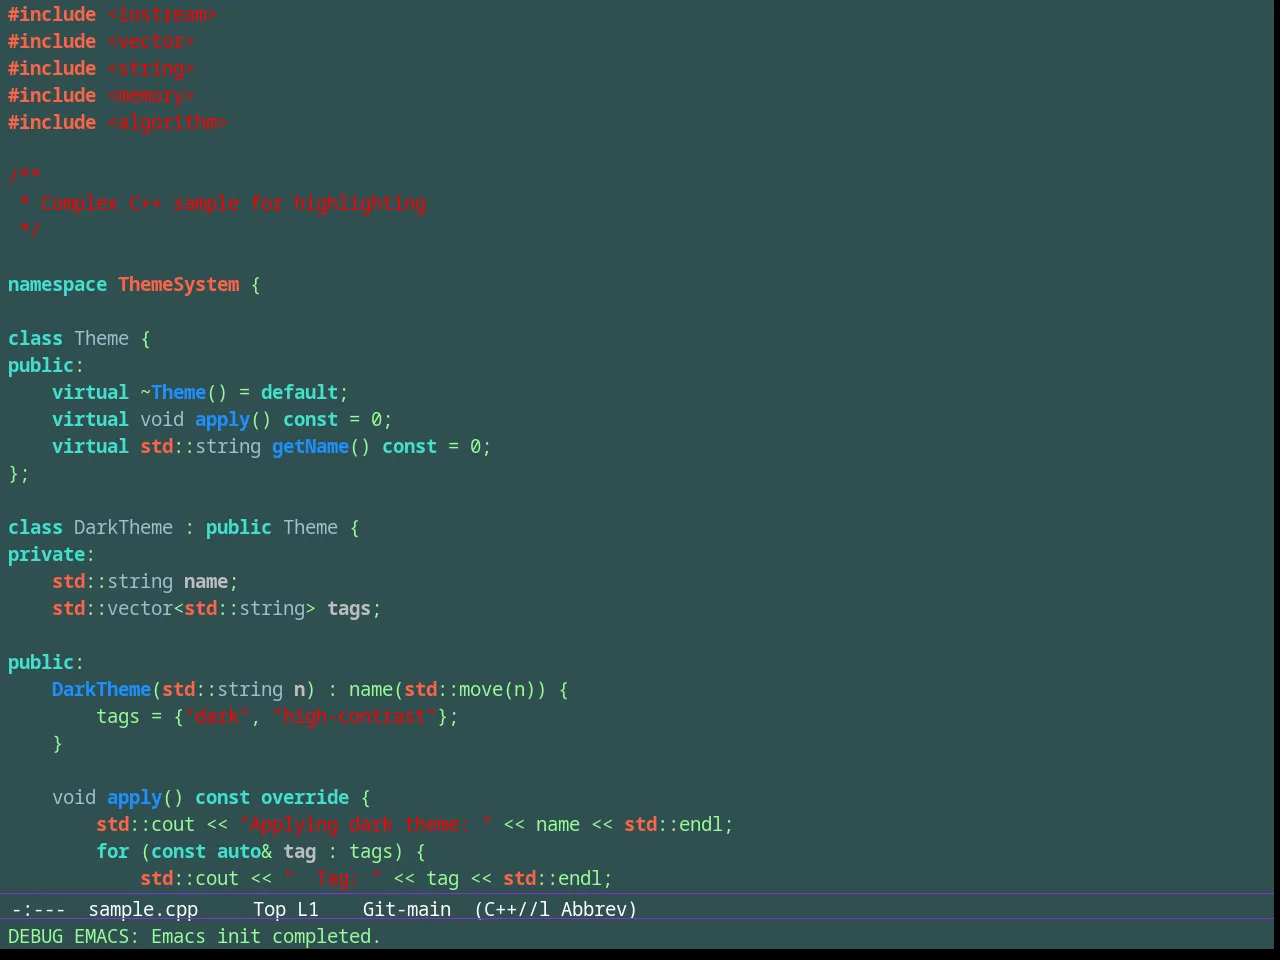Click the ~Theme destructor name
The height and width of the screenshot is (960, 1280).
(x=173, y=392)
